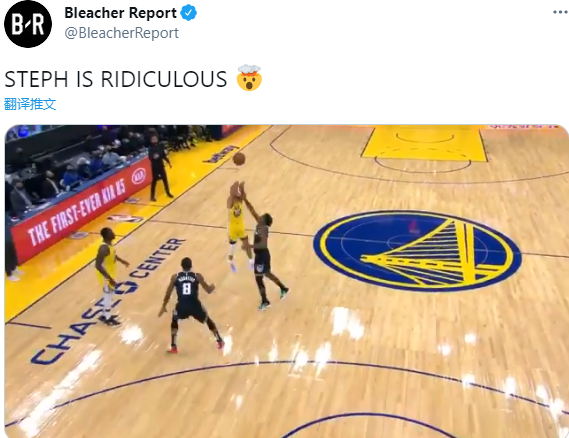Click the exploding head emoji
This screenshot has width=569, height=438.
click(x=249, y=78)
